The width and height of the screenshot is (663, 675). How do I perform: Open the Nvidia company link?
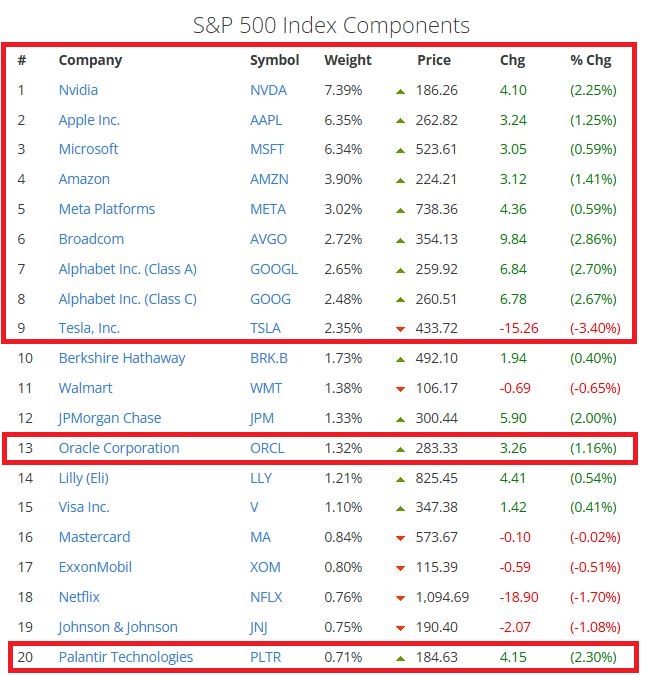pyautogui.click(x=78, y=90)
